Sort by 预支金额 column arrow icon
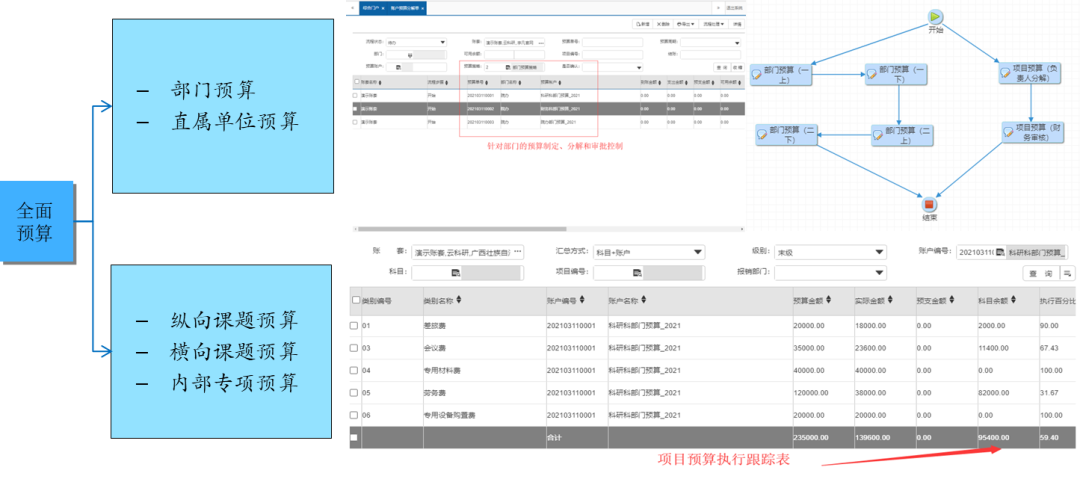The width and height of the screenshot is (1080, 482). click(953, 300)
